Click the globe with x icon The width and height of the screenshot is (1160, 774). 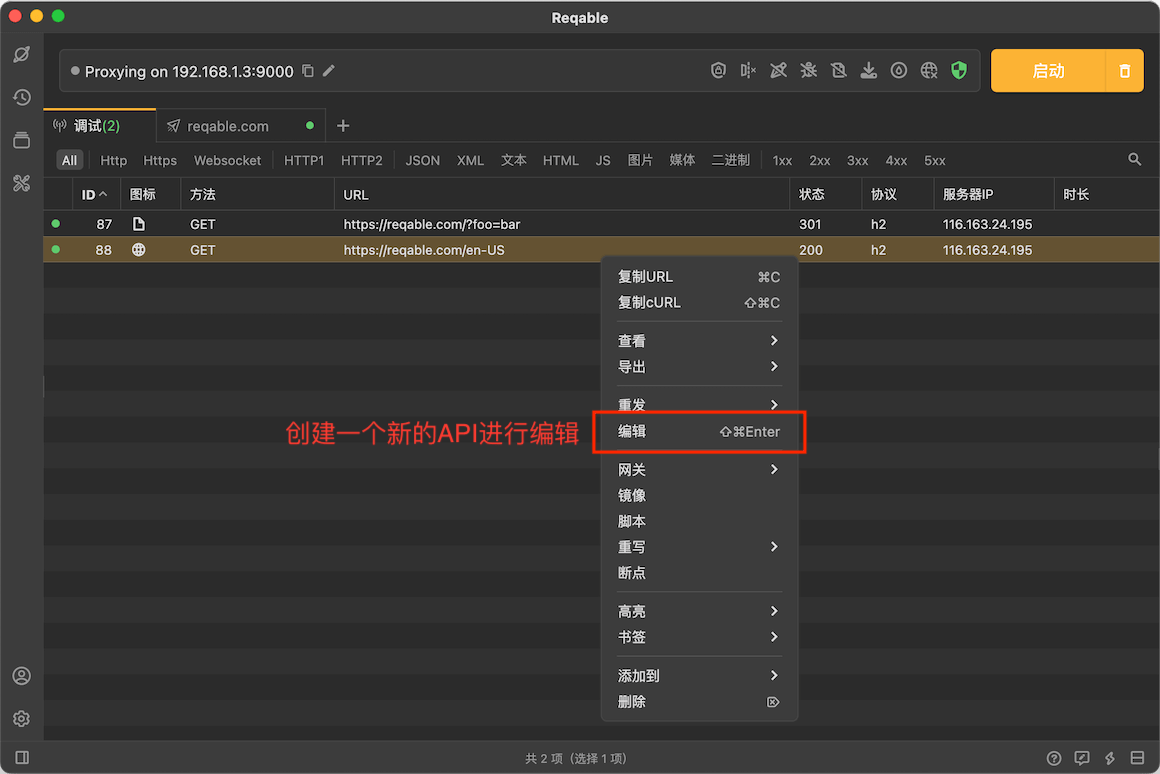[929, 70]
